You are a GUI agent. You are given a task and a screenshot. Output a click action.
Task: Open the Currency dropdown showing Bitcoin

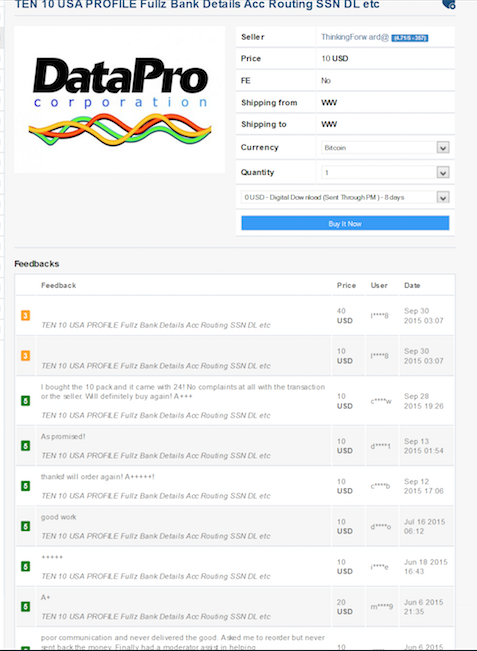(385, 148)
